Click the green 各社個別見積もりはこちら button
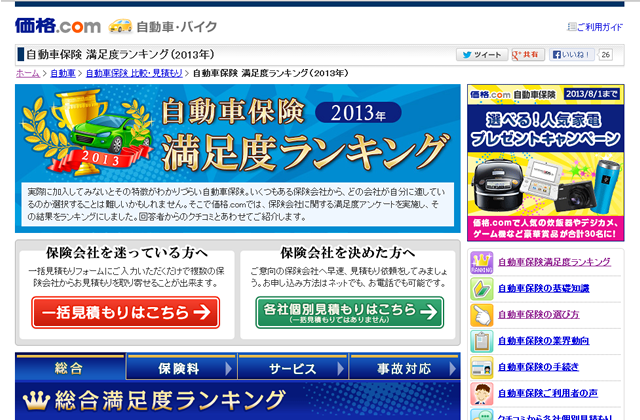640x420 pixels. [348, 312]
